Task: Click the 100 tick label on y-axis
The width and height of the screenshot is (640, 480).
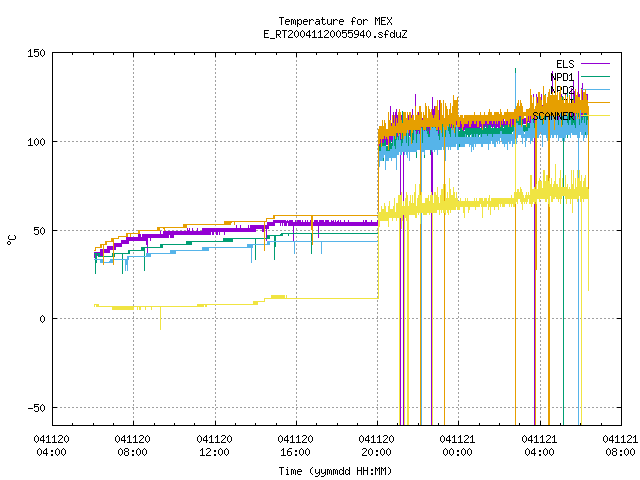Action: pyautogui.click(x=36, y=142)
